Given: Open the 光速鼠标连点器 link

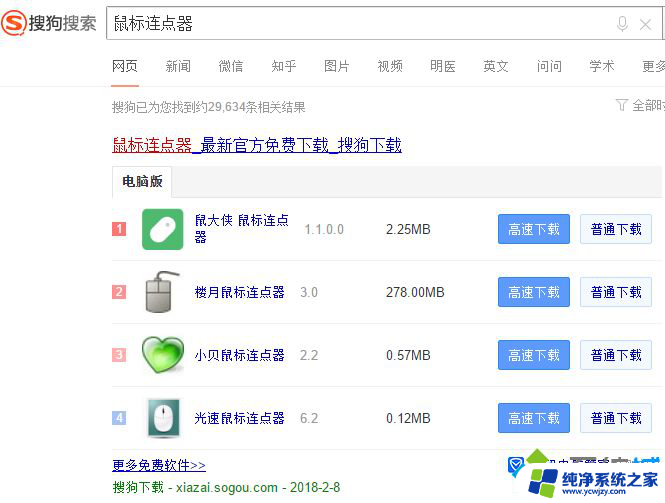Looking at the screenshot, I should click(240, 418).
